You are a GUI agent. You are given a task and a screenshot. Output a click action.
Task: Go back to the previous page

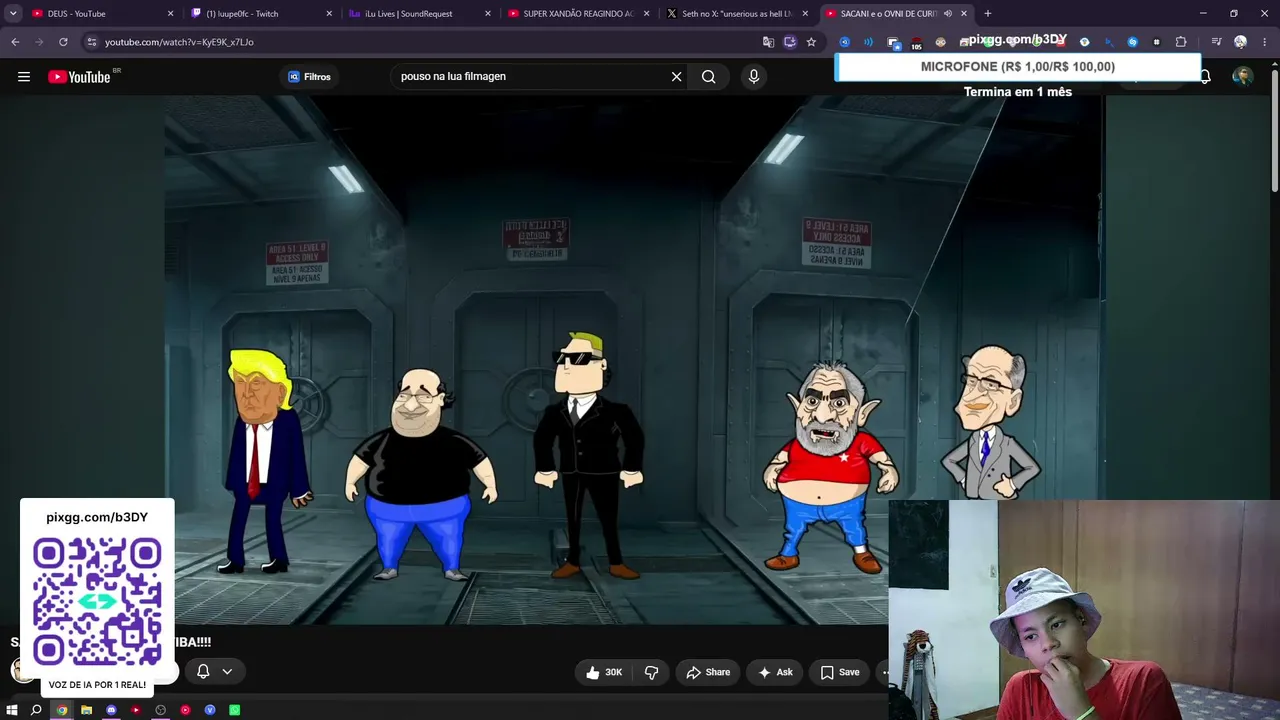15,42
